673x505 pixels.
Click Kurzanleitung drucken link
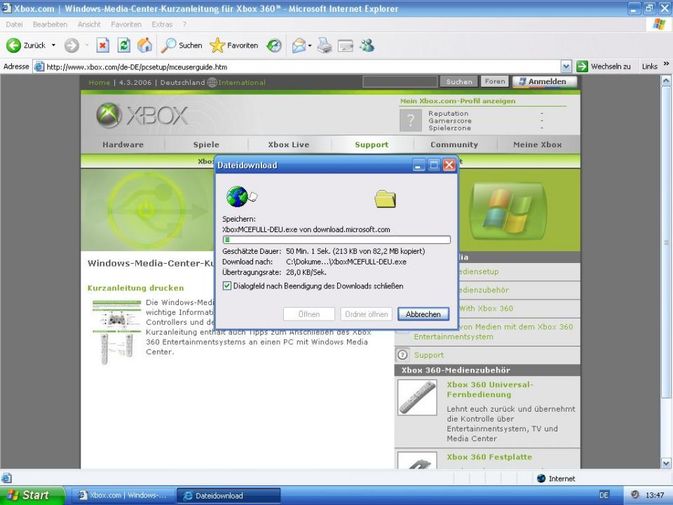coord(136,288)
